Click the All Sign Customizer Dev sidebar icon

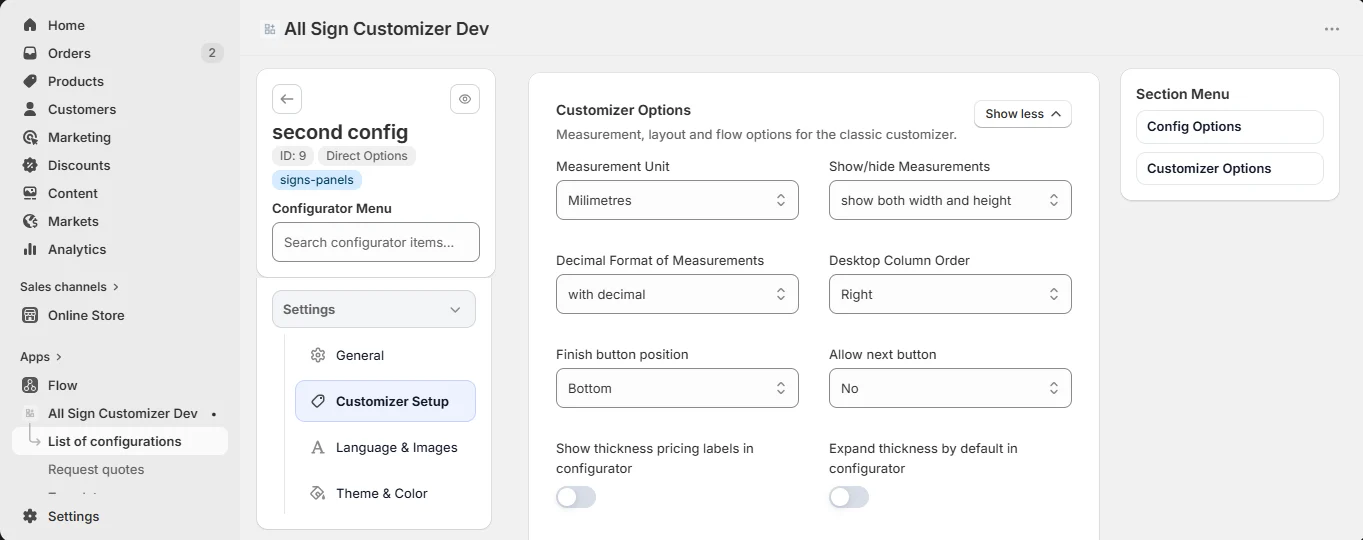point(30,413)
